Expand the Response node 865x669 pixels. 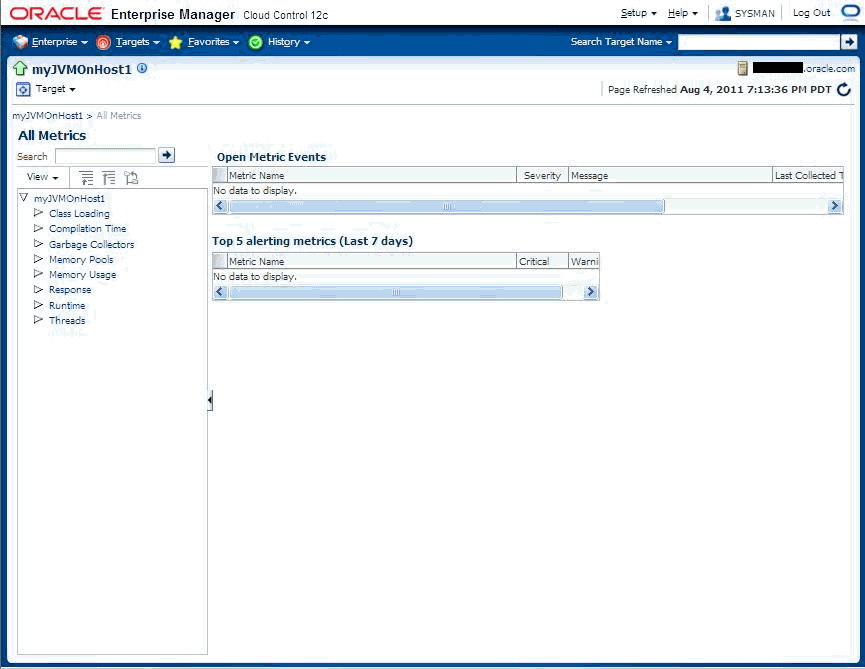38,289
